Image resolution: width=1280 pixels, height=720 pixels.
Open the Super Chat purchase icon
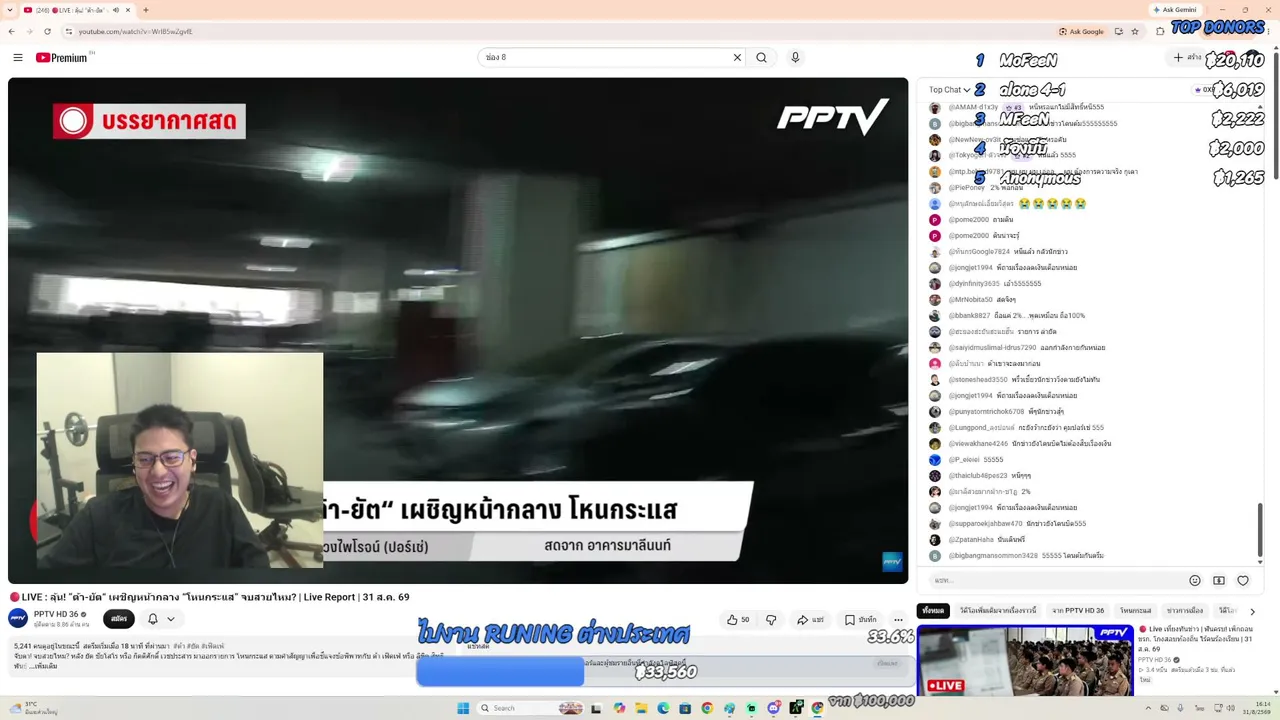click(1219, 580)
